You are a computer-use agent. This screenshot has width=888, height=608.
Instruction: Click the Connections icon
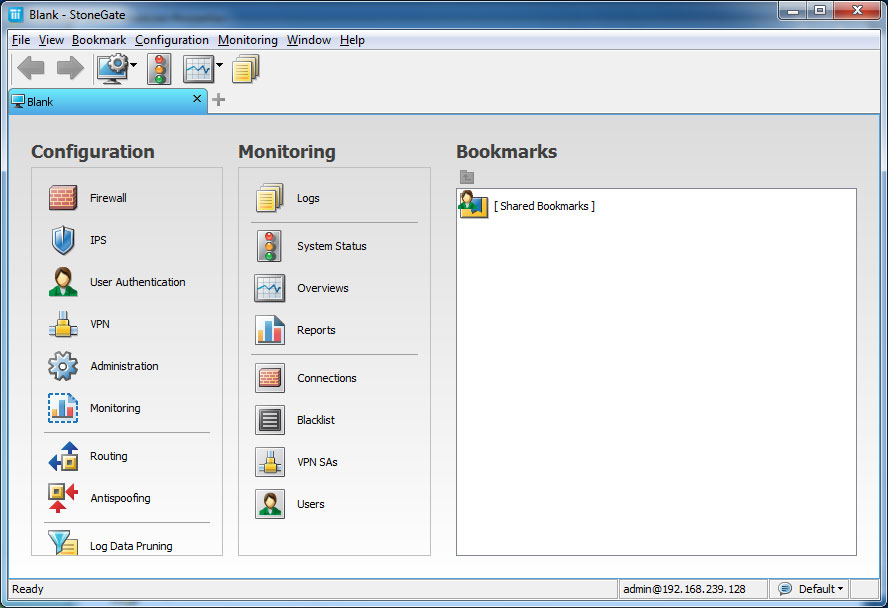[270, 378]
